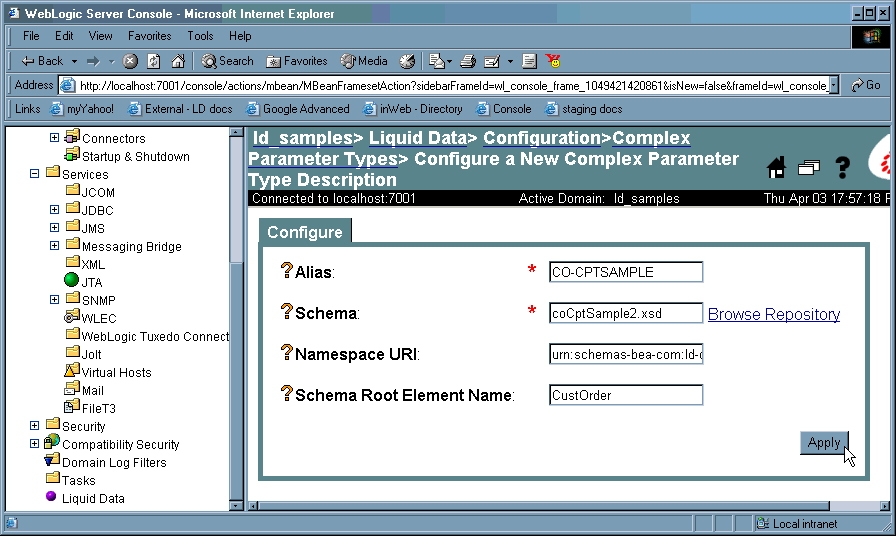Viewport: 896px width, 536px height.
Task: Click the green JTA icon
Action: (71, 280)
